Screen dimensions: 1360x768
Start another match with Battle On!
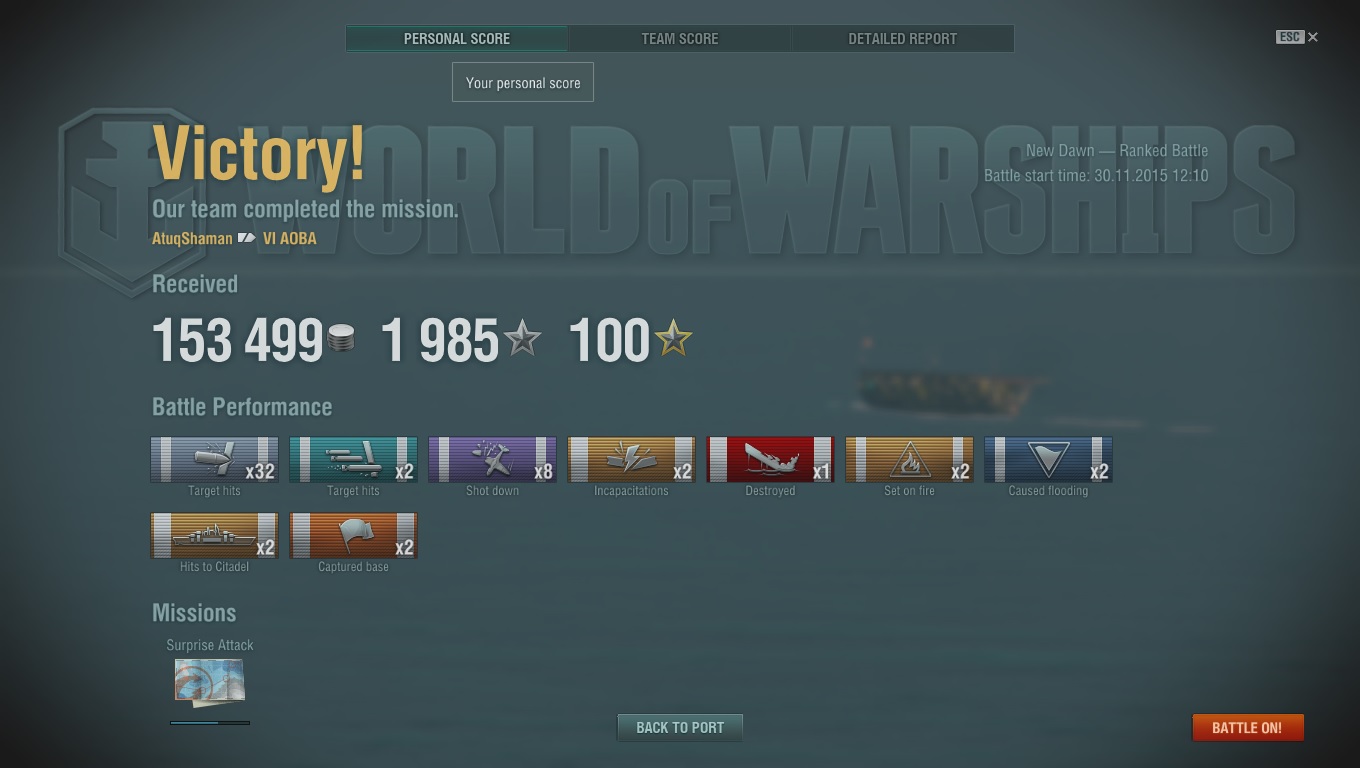point(1248,728)
